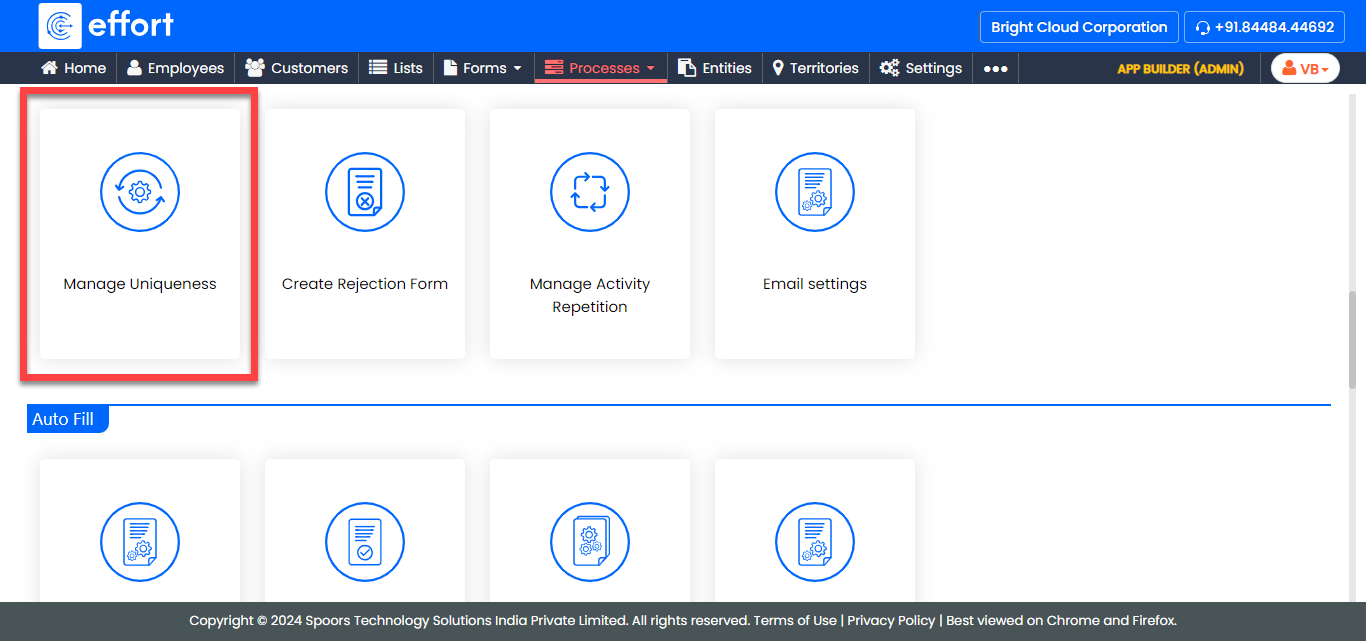1366x641 pixels.
Task: Expand the Processes dropdown menu
Action: click(x=601, y=68)
